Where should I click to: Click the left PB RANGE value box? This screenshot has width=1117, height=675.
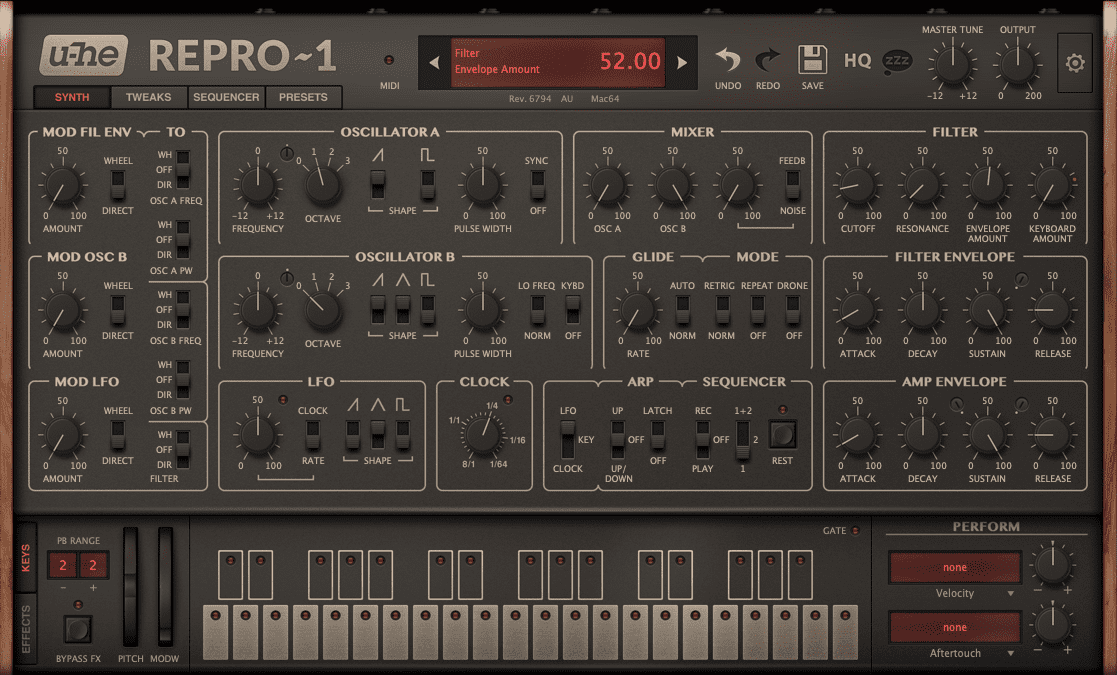point(63,565)
